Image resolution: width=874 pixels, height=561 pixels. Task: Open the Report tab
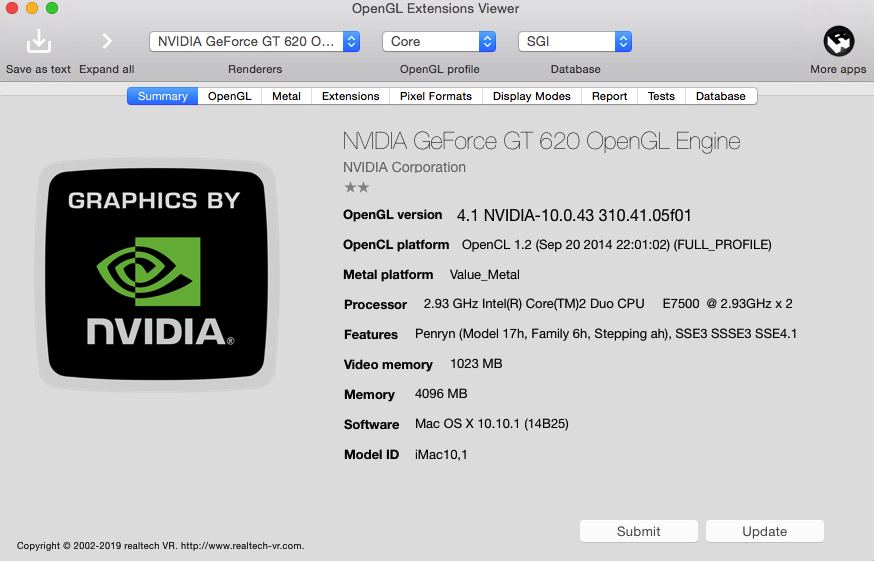pyautogui.click(x=610, y=96)
